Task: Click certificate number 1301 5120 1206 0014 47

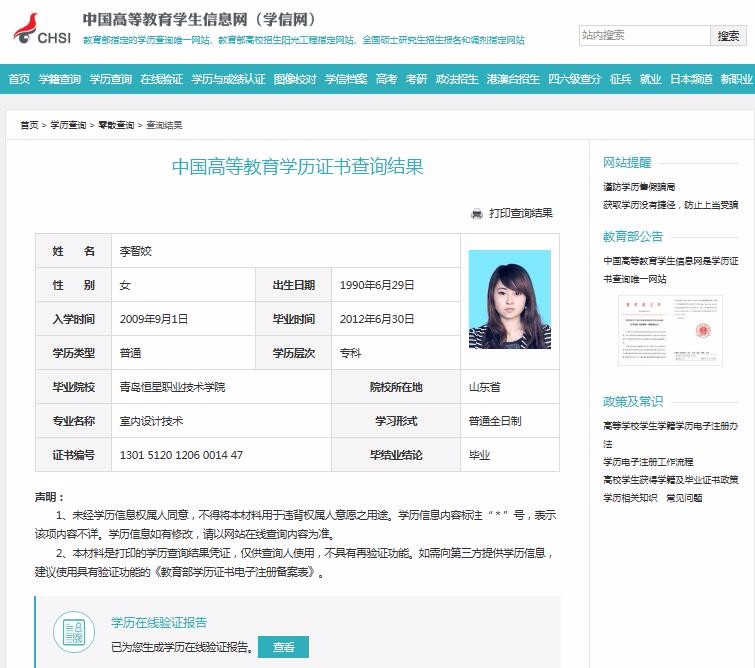Action: click(181, 455)
